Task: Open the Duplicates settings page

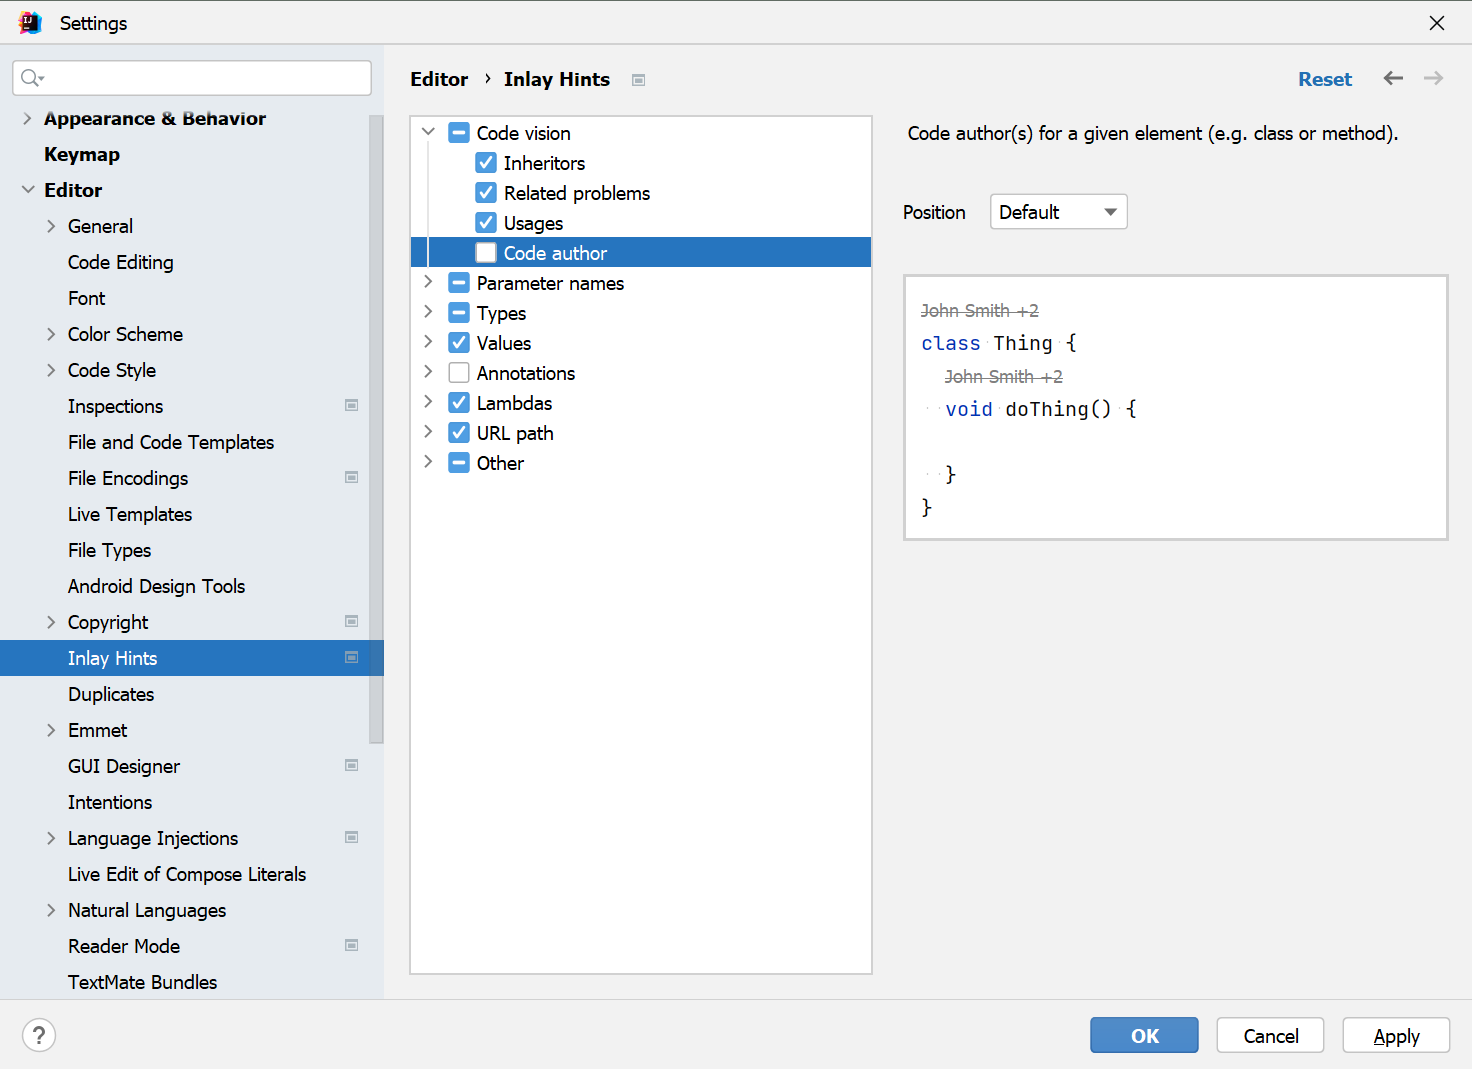Action: pos(111,694)
